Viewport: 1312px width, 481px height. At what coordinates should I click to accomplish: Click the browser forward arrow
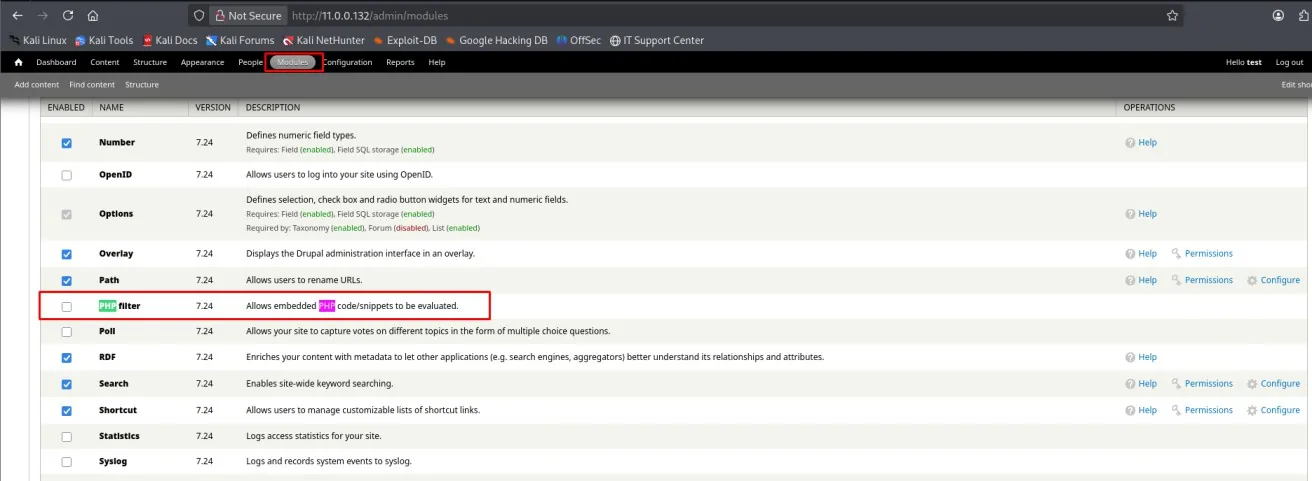pos(42,16)
